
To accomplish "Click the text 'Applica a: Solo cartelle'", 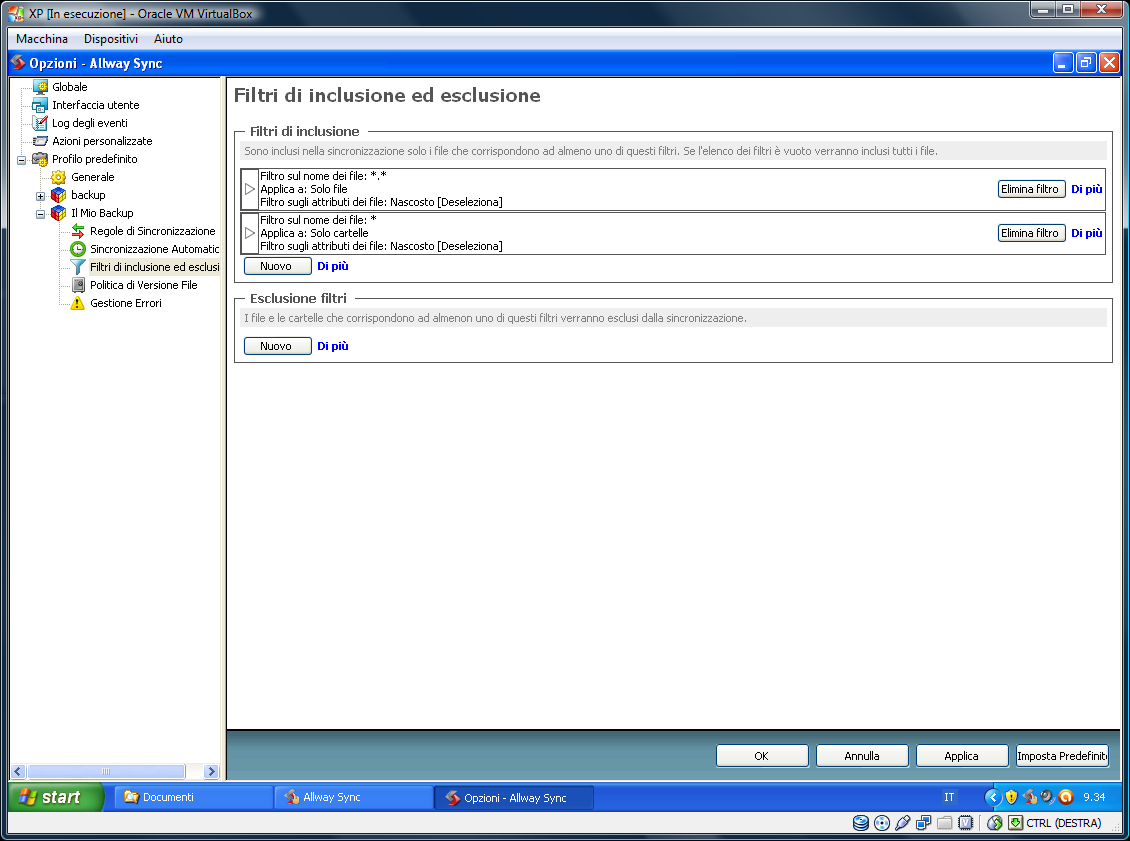I will (x=314, y=233).
